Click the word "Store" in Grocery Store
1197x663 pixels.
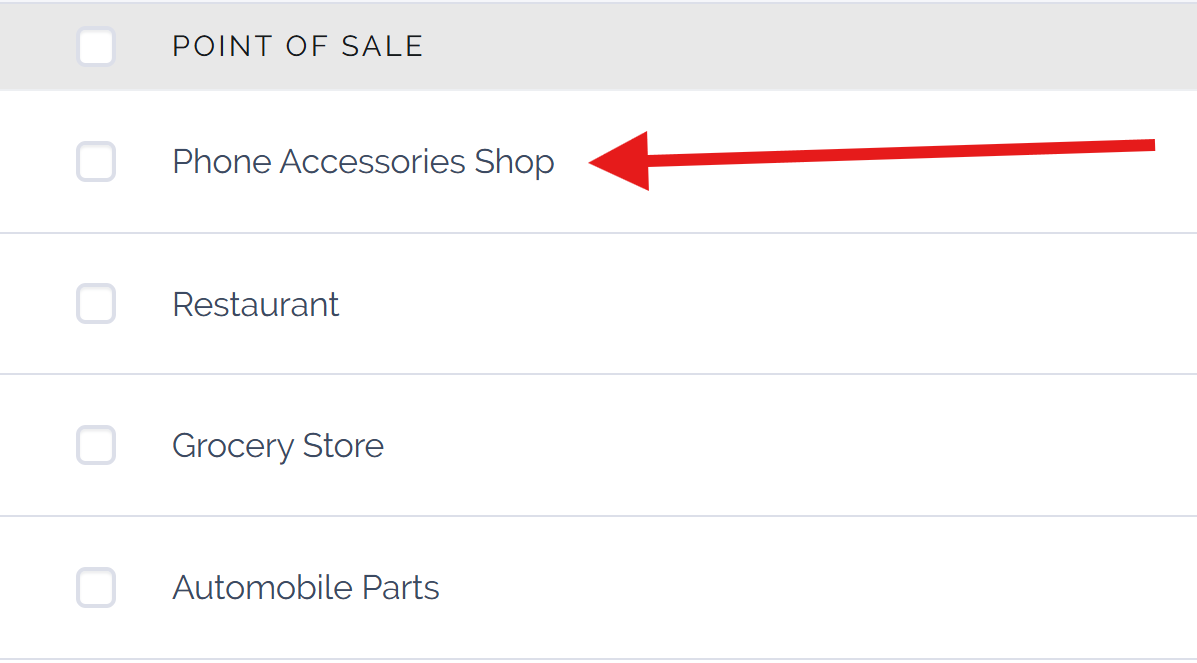click(343, 445)
